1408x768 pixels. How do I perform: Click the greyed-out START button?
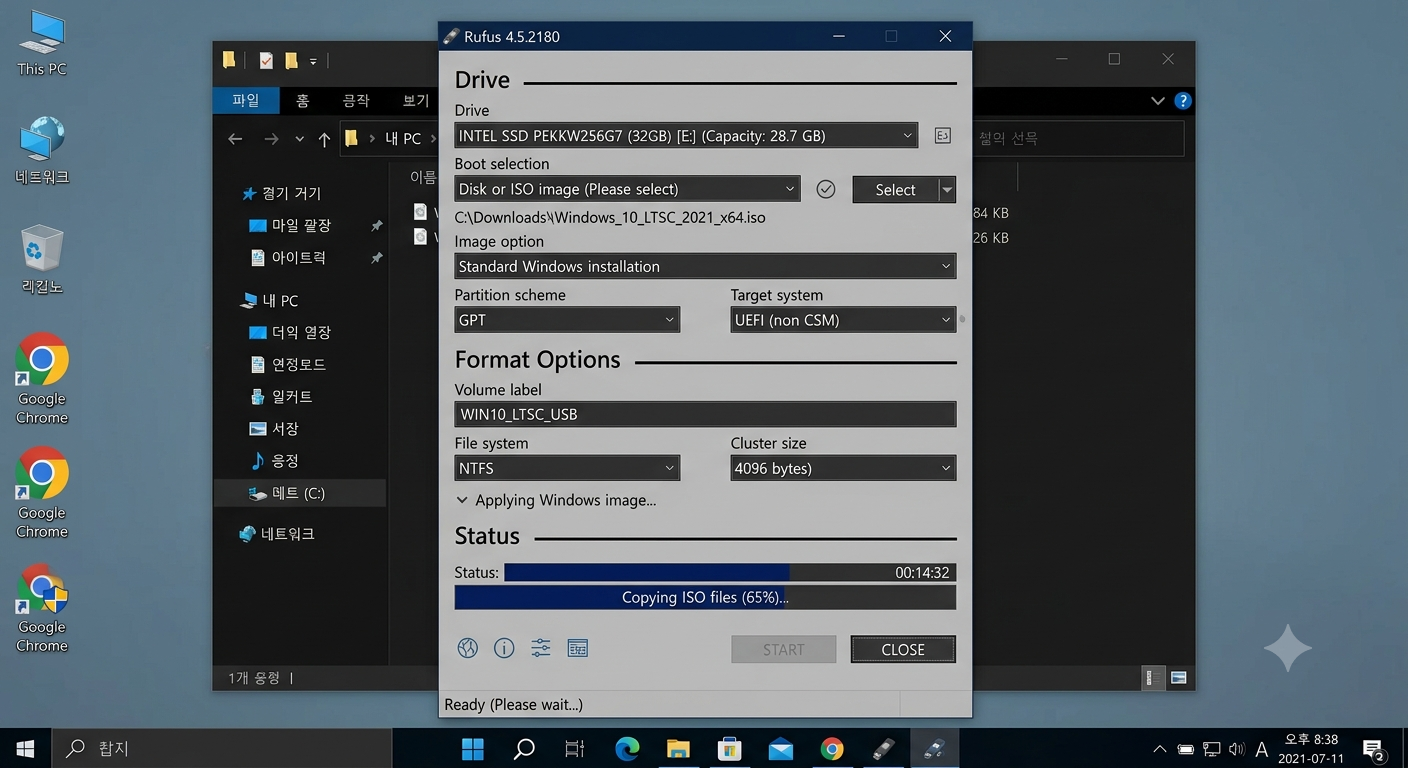[783, 649]
